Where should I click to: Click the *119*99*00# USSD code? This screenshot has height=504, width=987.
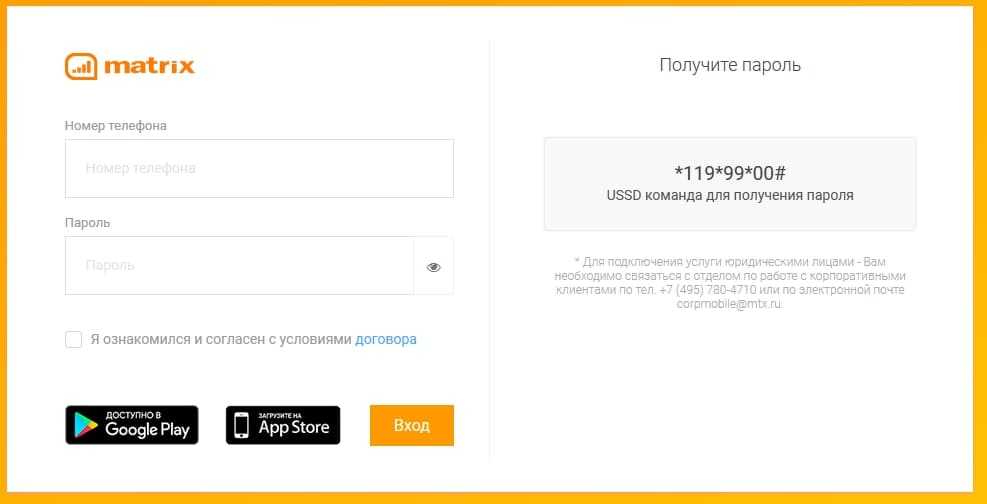click(730, 172)
